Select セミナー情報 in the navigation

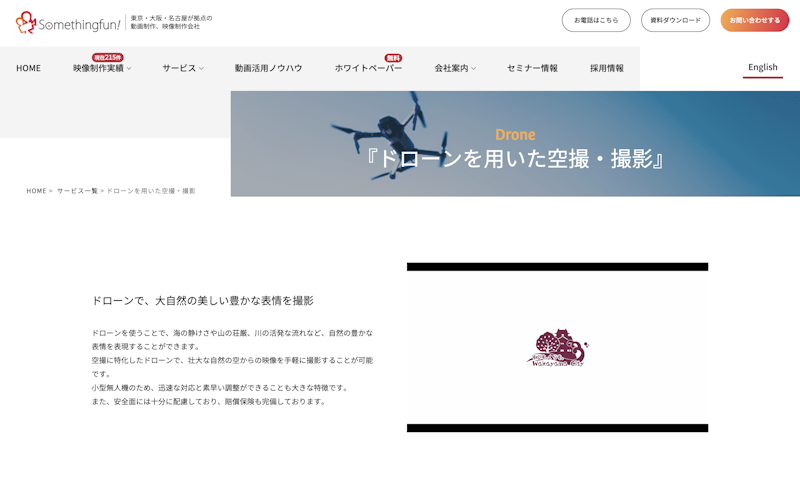(532, 68)
